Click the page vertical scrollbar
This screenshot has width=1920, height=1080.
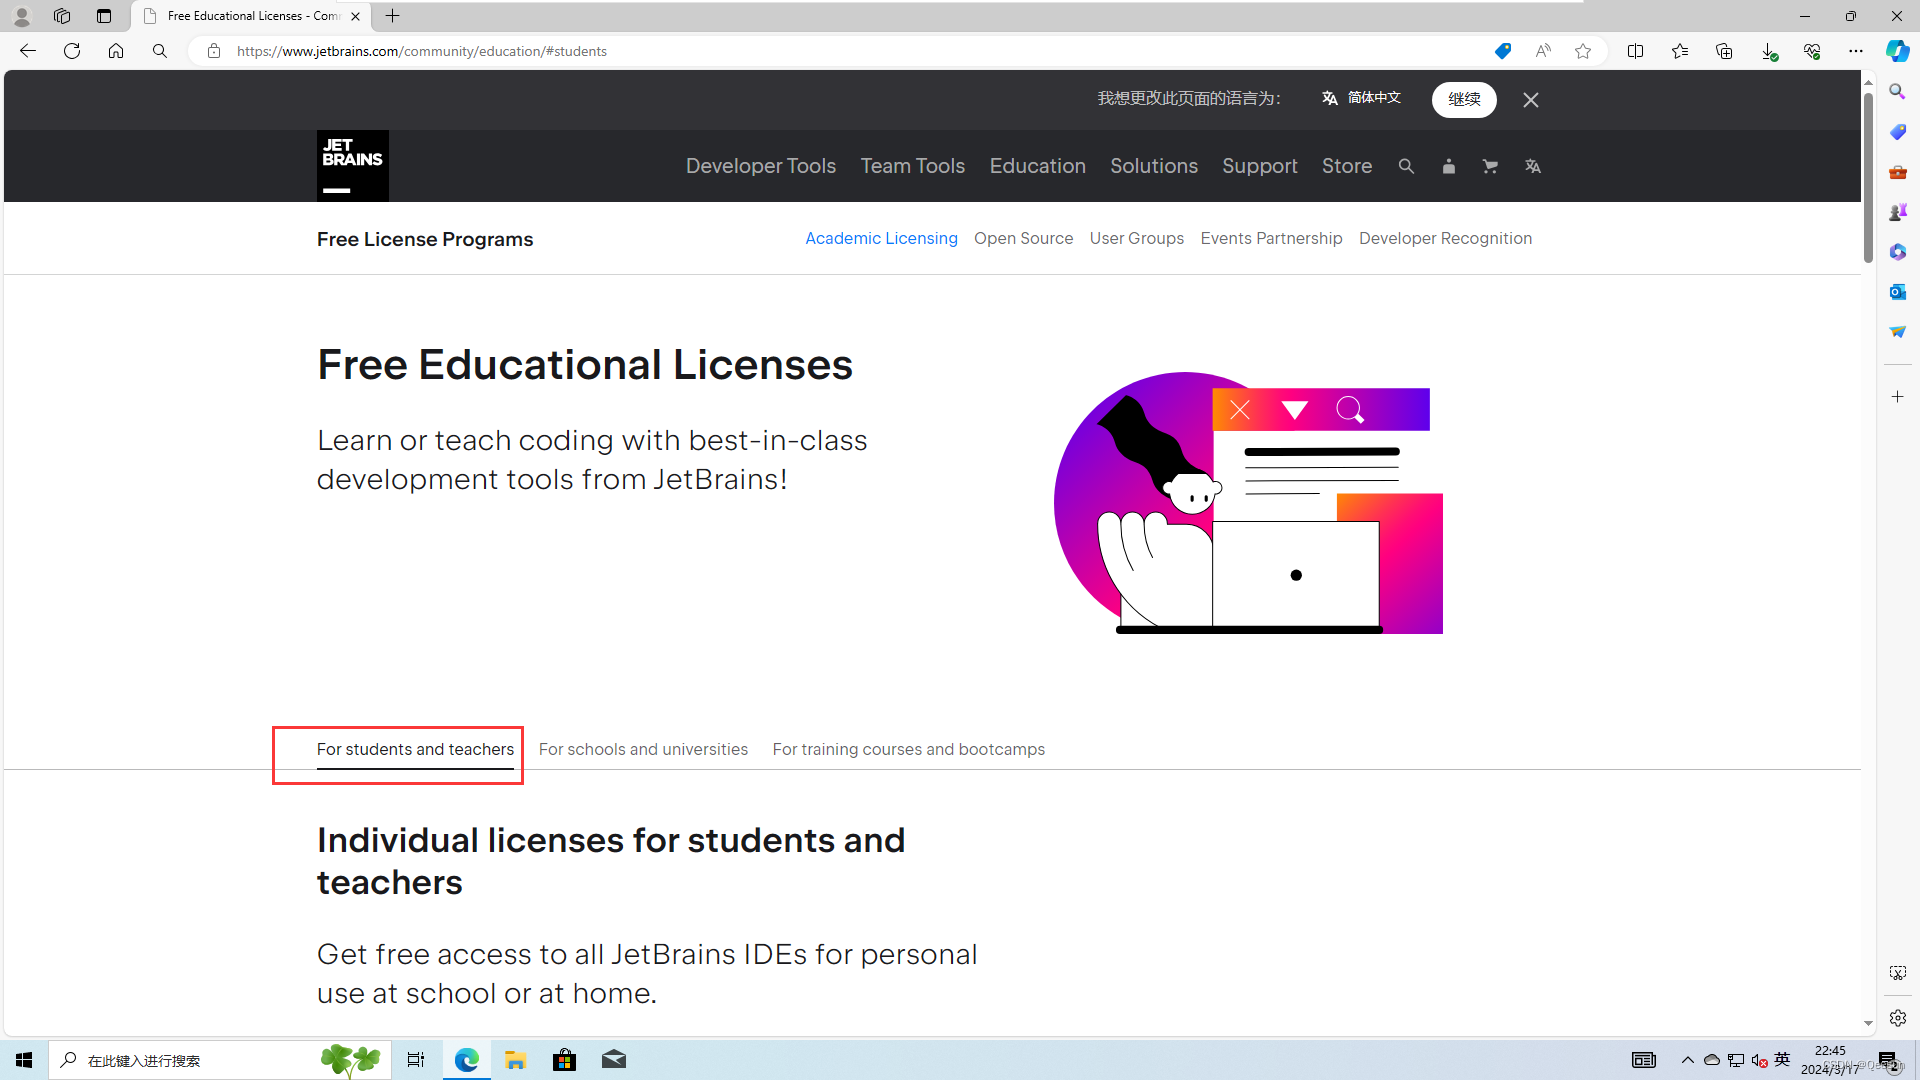pos(1868,178)
